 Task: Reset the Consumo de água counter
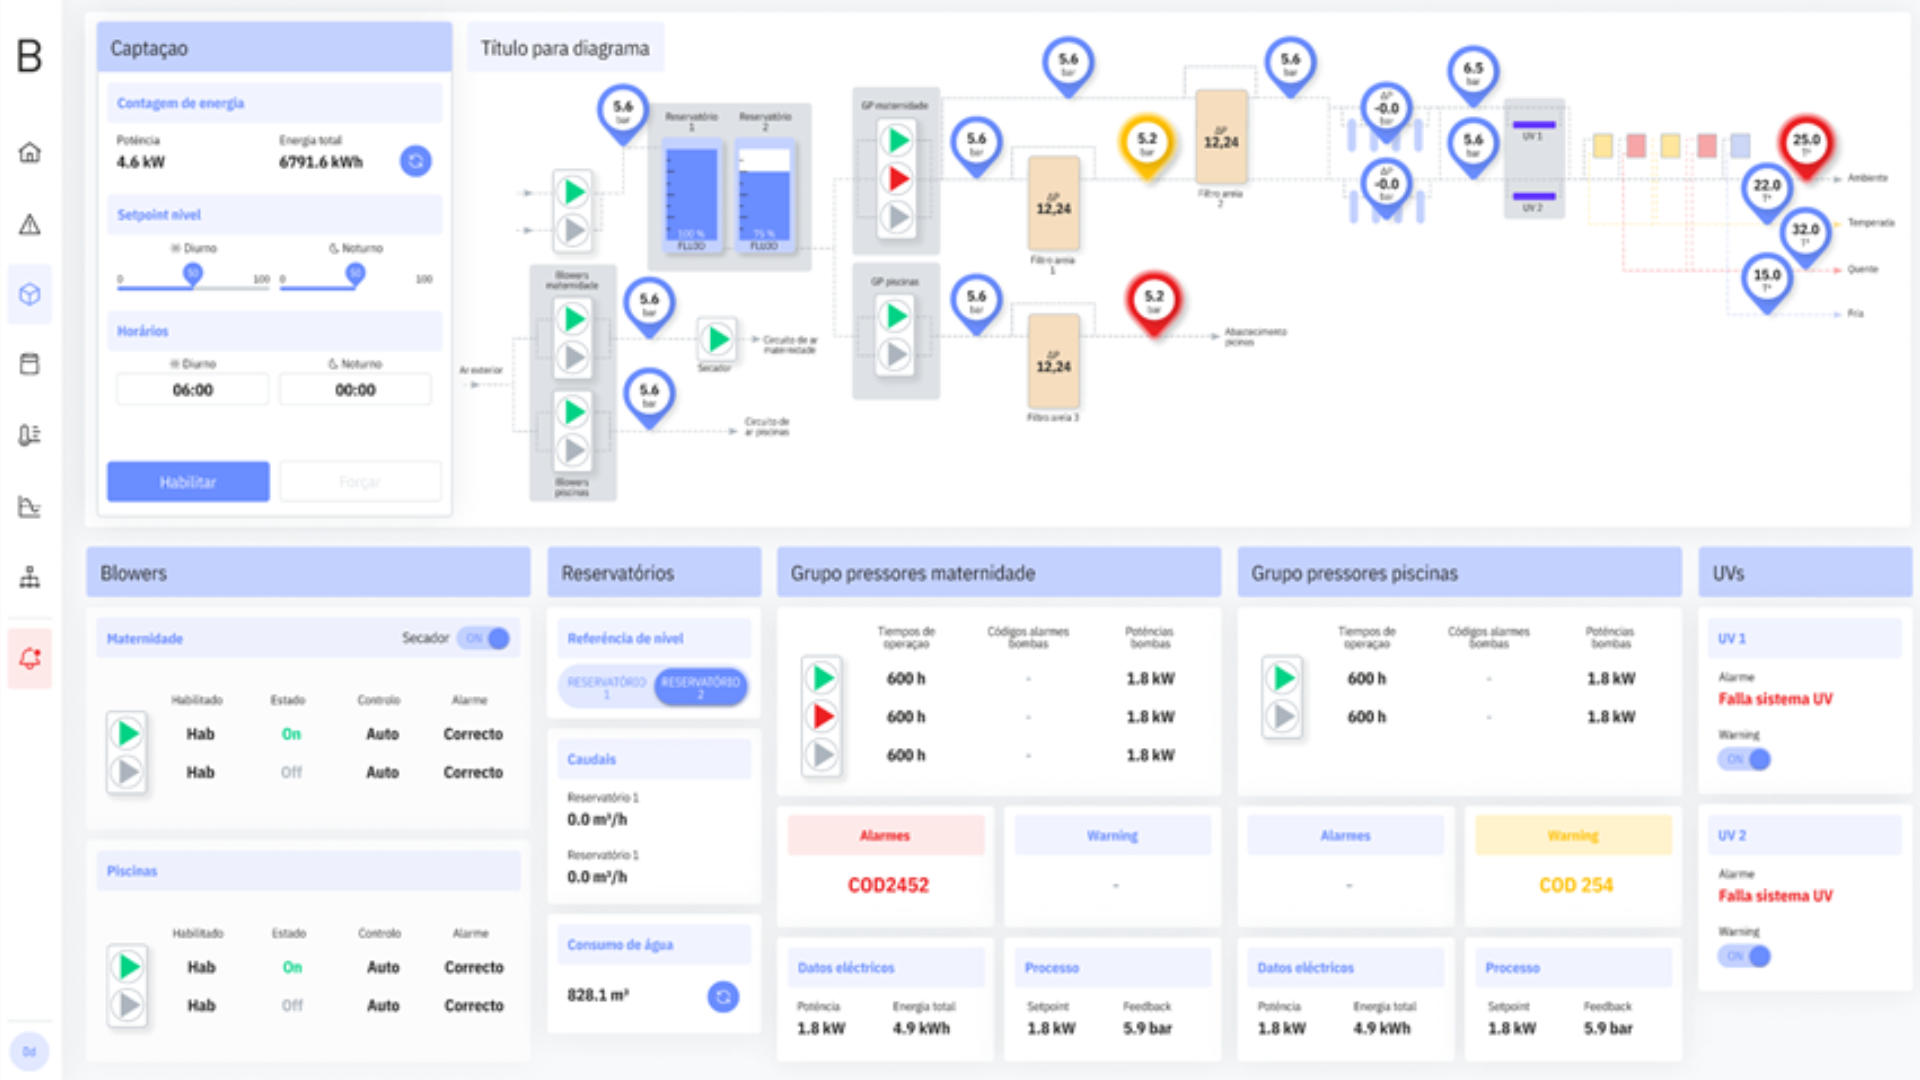[x=723, y=996]
